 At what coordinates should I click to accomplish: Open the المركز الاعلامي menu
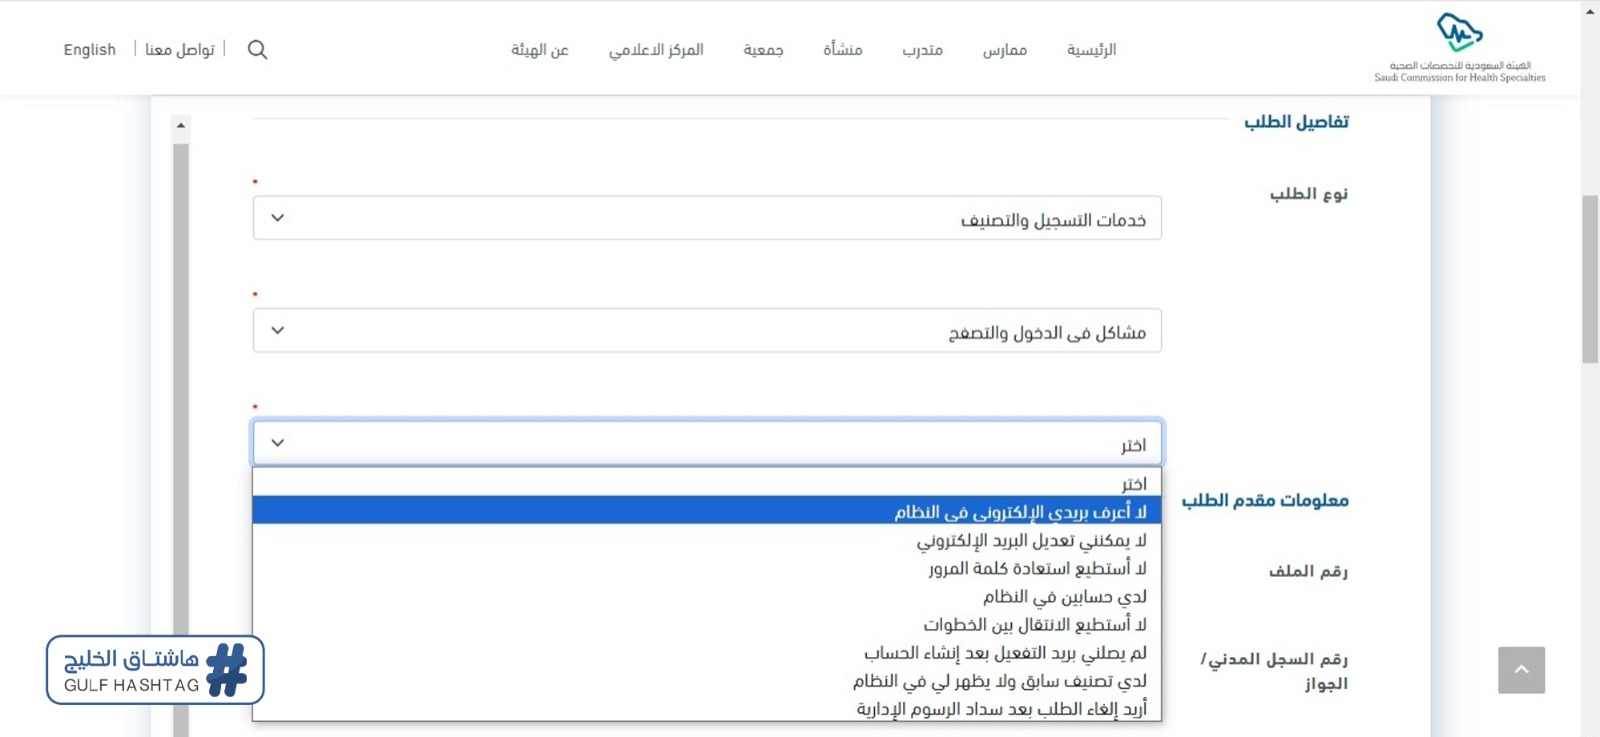point(656,50)
